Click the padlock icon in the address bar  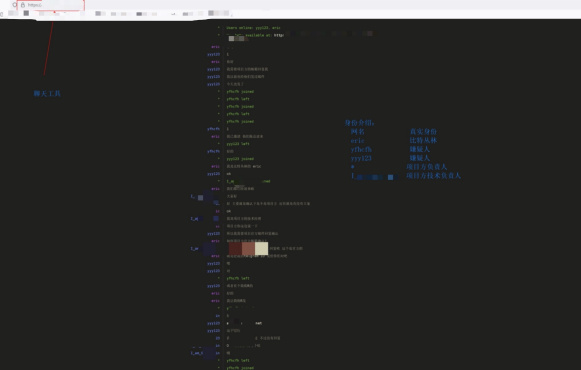[23, 5]
